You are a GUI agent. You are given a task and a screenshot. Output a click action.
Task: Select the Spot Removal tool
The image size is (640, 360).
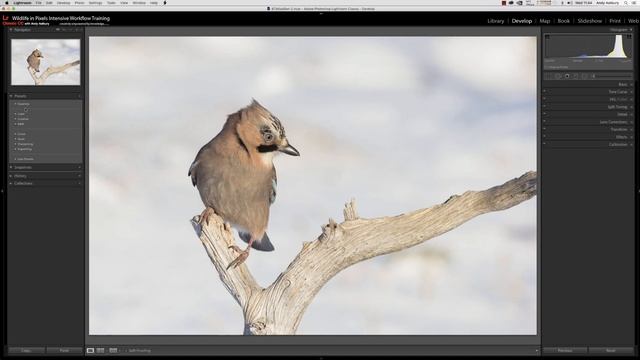(x=558, y=76)
